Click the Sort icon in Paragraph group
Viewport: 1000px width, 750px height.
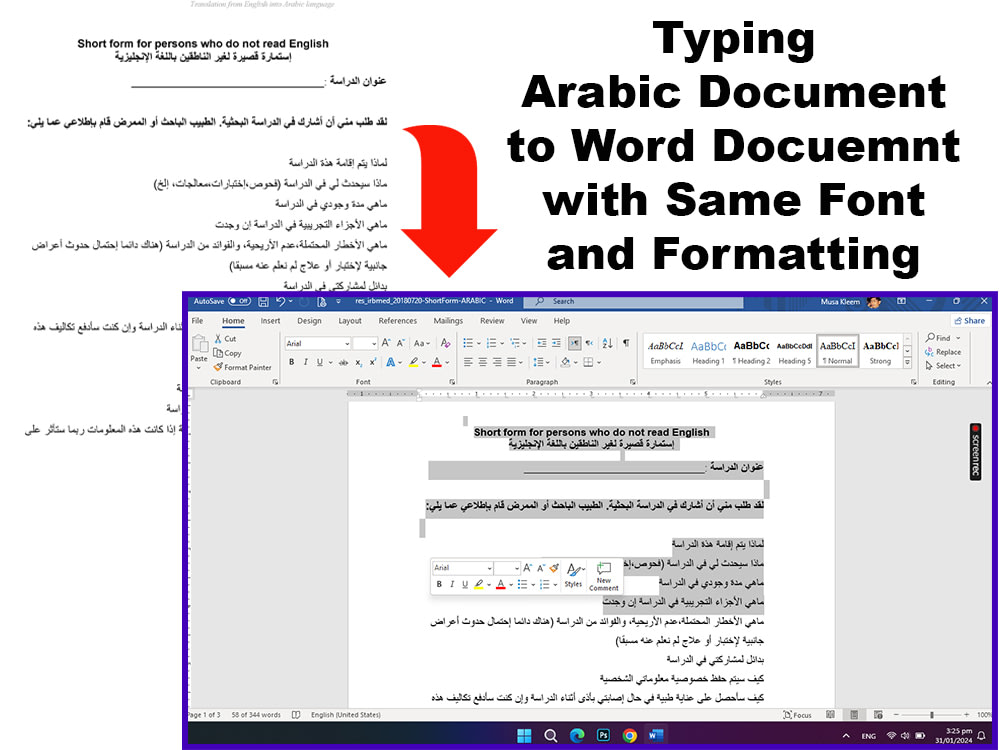(607, 343)
